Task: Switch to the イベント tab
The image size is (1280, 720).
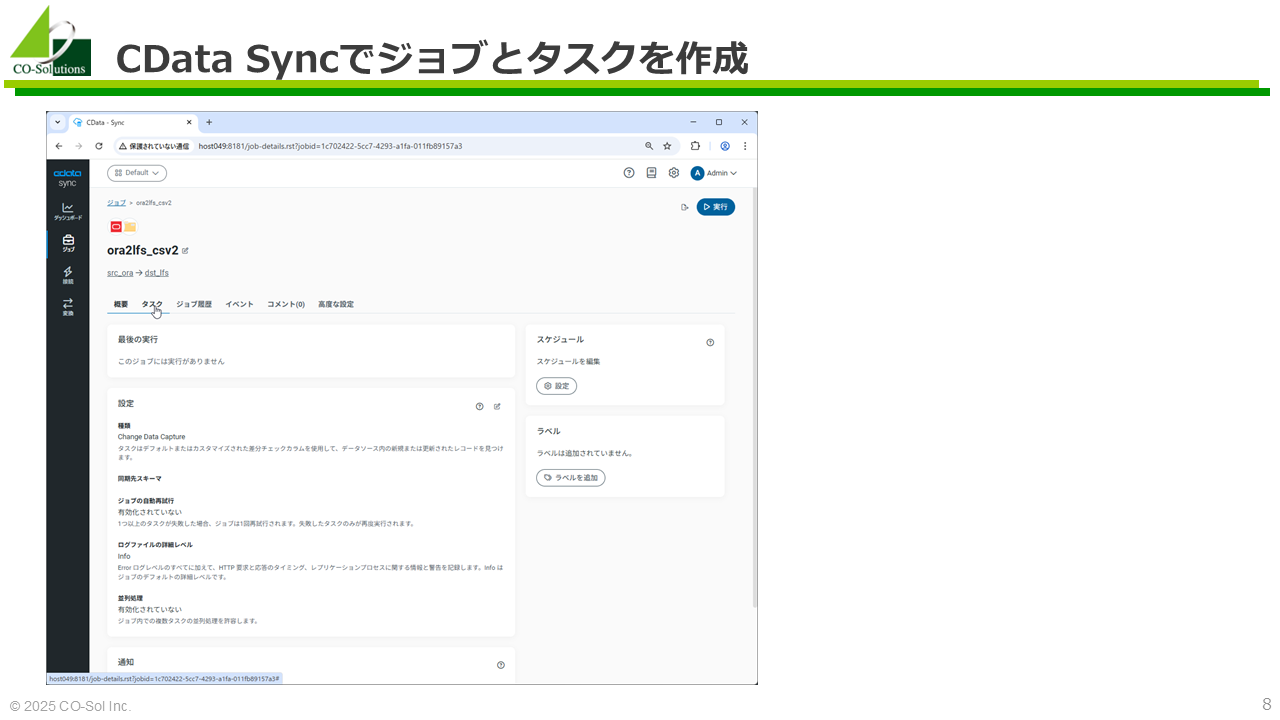Action: click(x=239, y=304)
